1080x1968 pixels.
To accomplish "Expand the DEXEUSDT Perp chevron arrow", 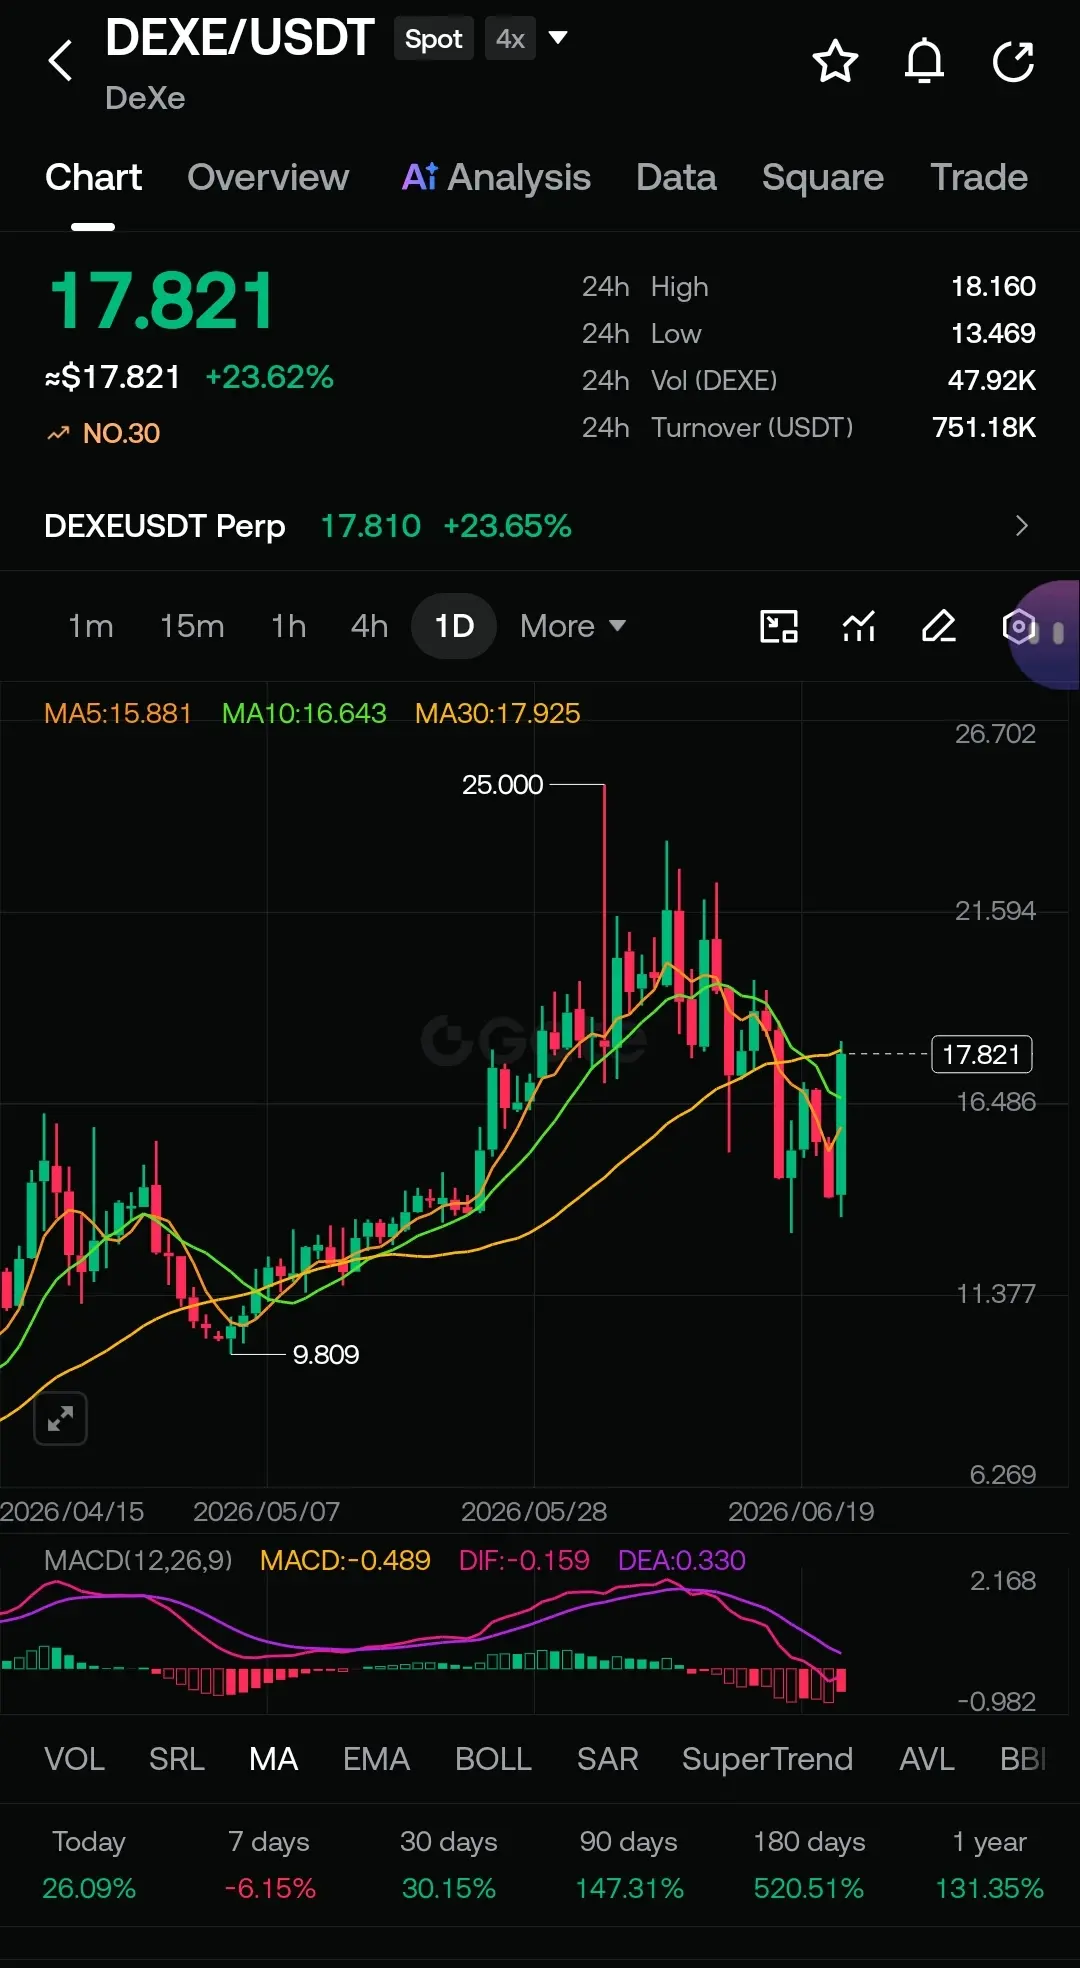I will (x=1021, y=526).
